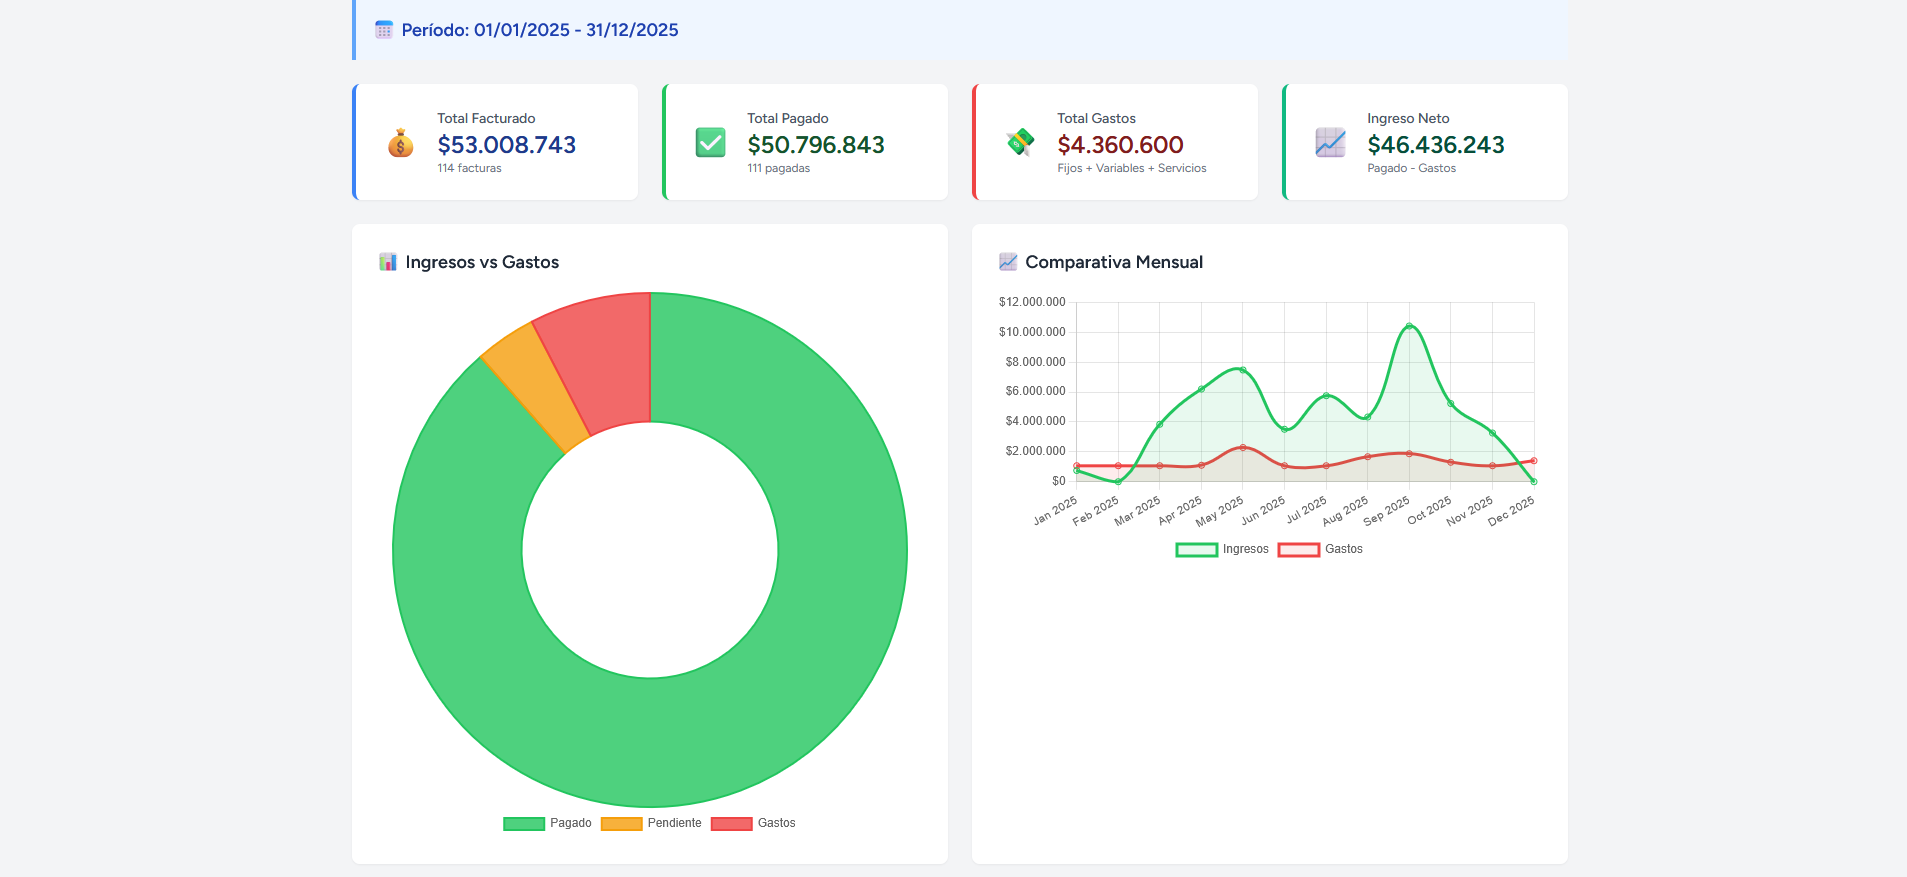The height and width of the screenshot is (877, 1907).
Task: Toggle the Ingresos series in the monthly chart
Action: [x=1222, y=549]
